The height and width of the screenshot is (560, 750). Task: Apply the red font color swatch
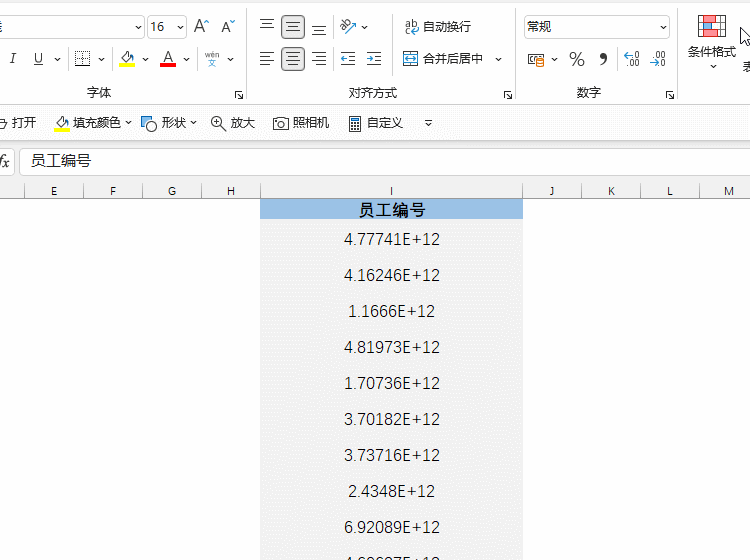168,59
